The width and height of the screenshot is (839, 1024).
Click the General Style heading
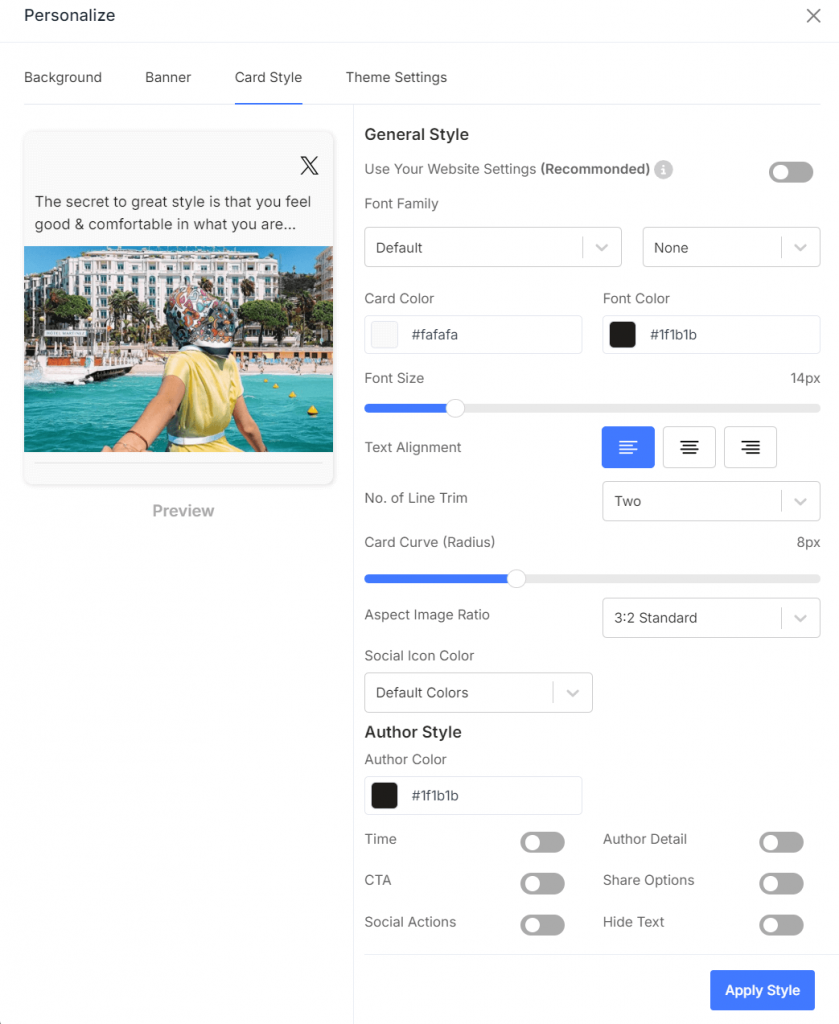[417, 135]
